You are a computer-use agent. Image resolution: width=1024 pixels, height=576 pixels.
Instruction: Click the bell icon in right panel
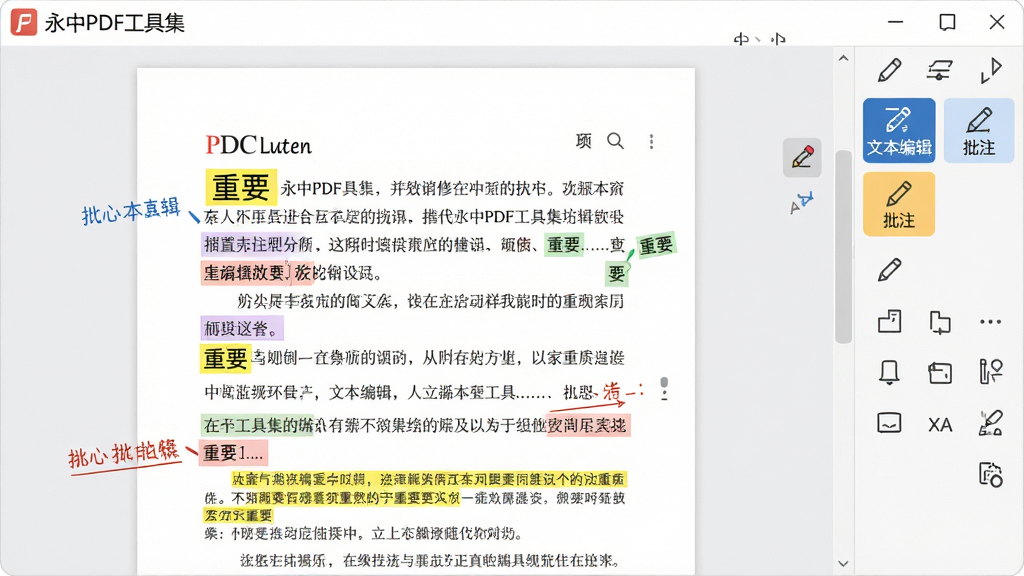[889, 373]
